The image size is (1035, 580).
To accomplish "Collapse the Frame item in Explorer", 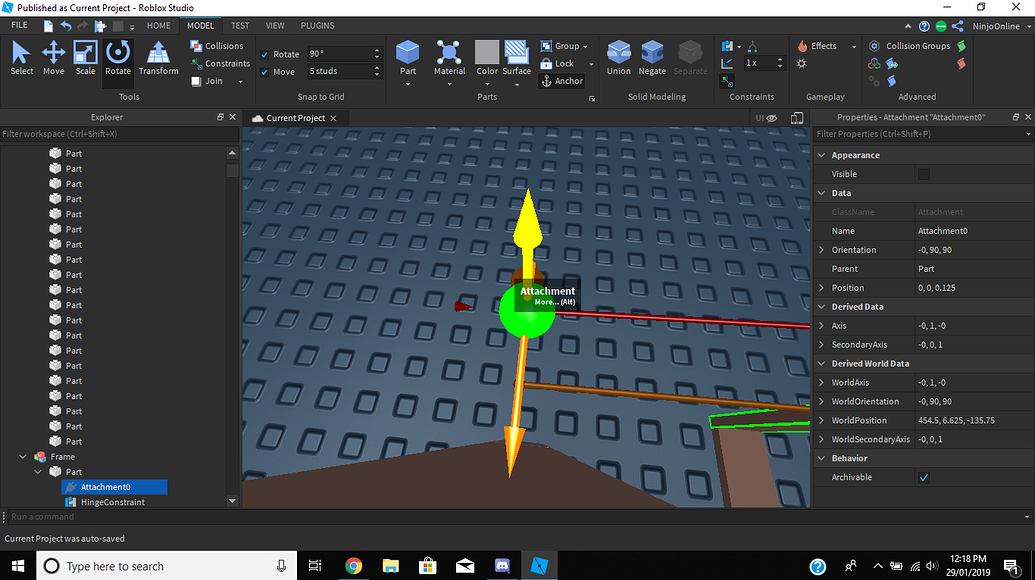I will 22,456.
